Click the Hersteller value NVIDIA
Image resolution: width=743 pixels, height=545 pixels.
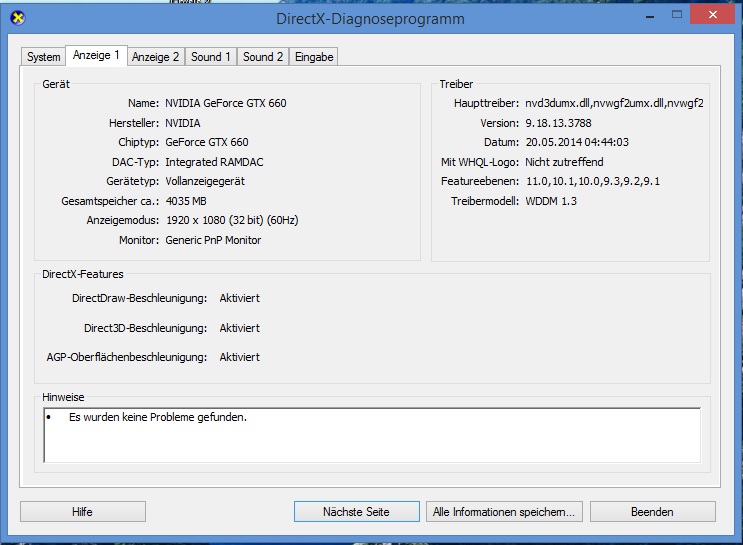click(182, 123)
